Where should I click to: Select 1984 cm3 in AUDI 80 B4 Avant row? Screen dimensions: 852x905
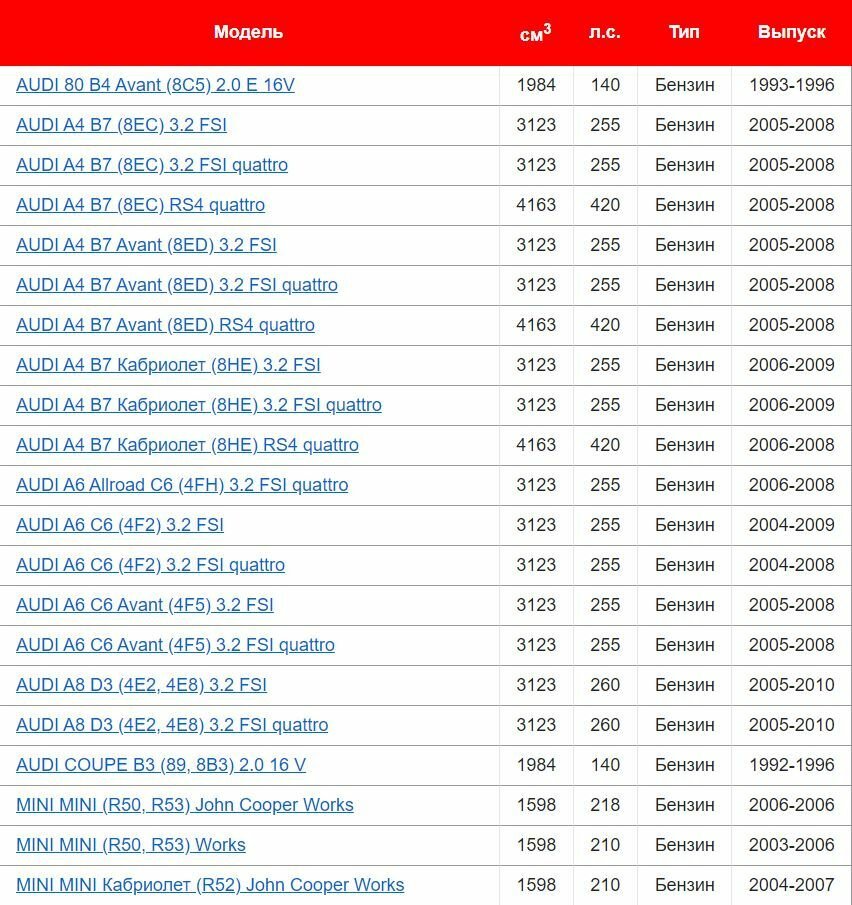click(x=536, y=85)
